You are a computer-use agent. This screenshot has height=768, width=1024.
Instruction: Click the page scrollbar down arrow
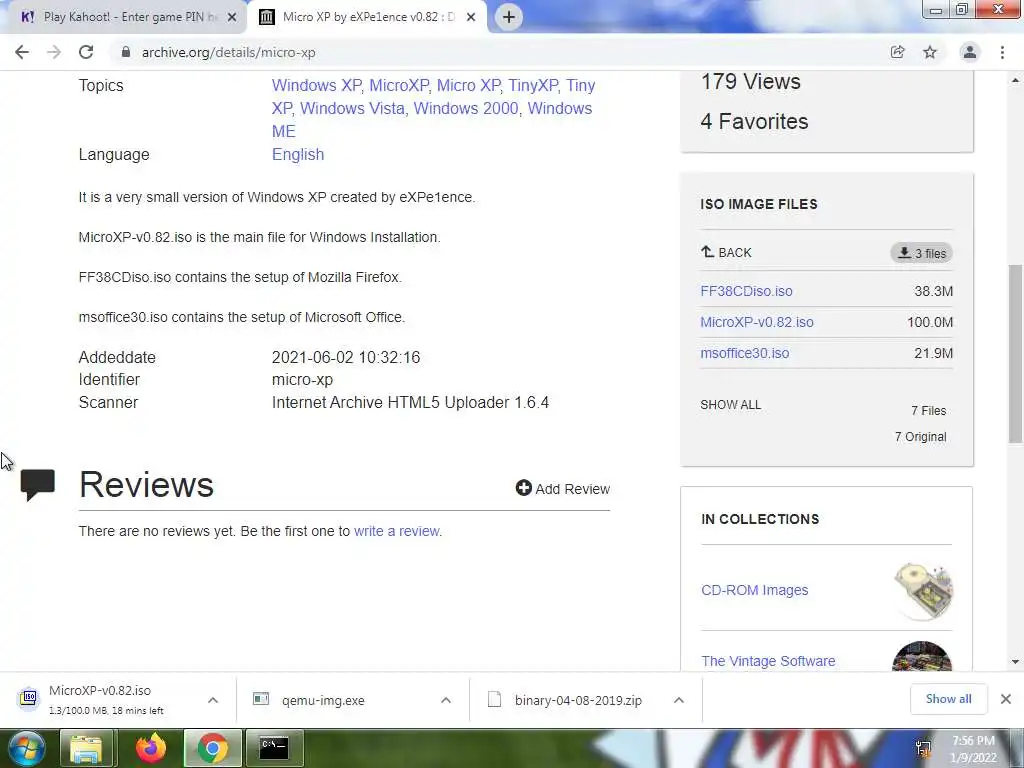(1016, 662)
